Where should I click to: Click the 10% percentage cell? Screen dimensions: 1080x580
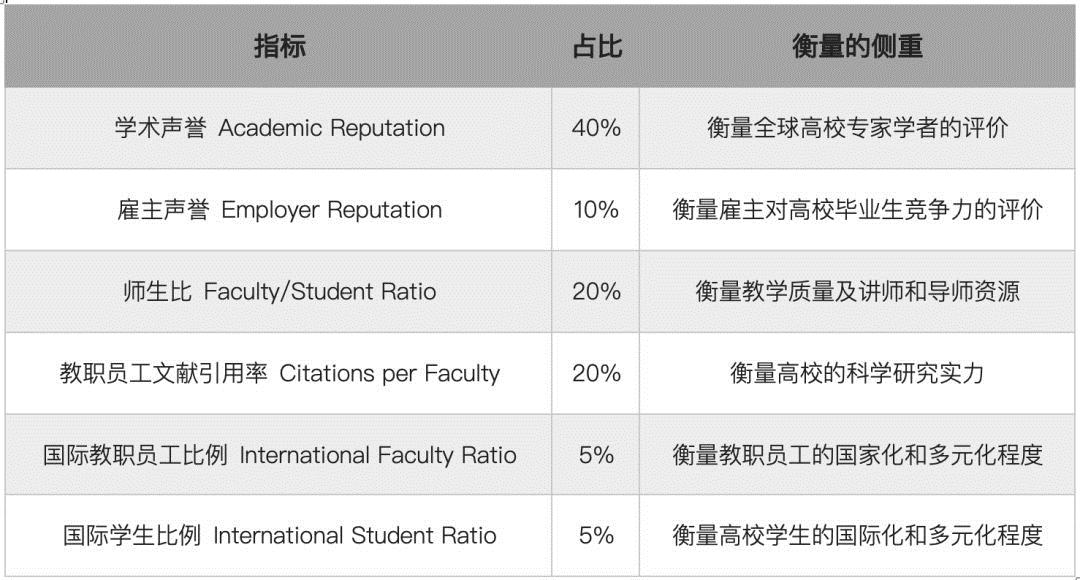[596, 210]
